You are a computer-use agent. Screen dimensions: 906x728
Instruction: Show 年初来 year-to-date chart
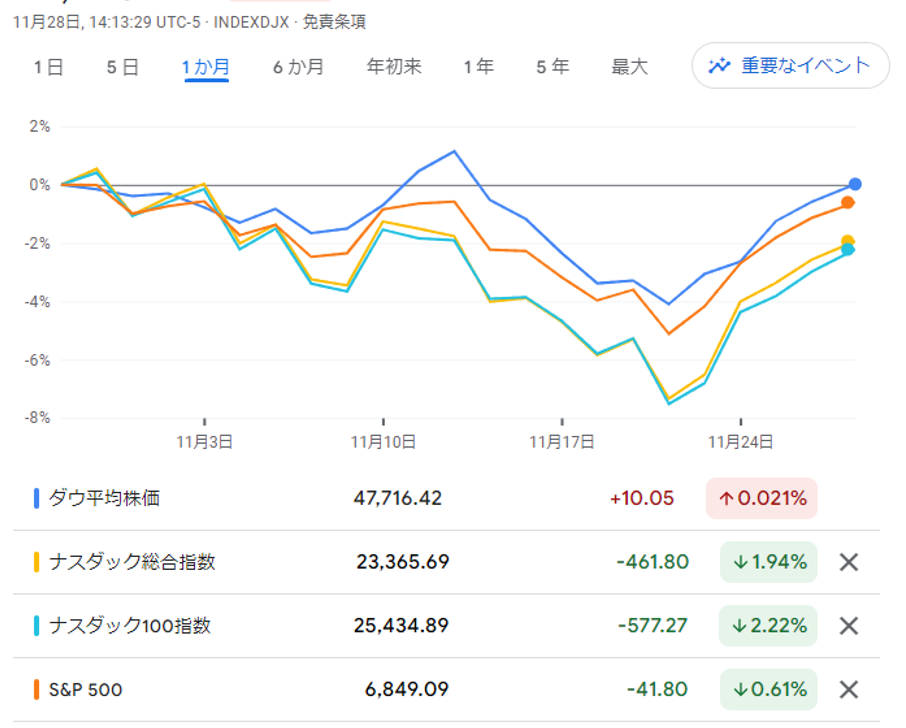coord(394,67)
